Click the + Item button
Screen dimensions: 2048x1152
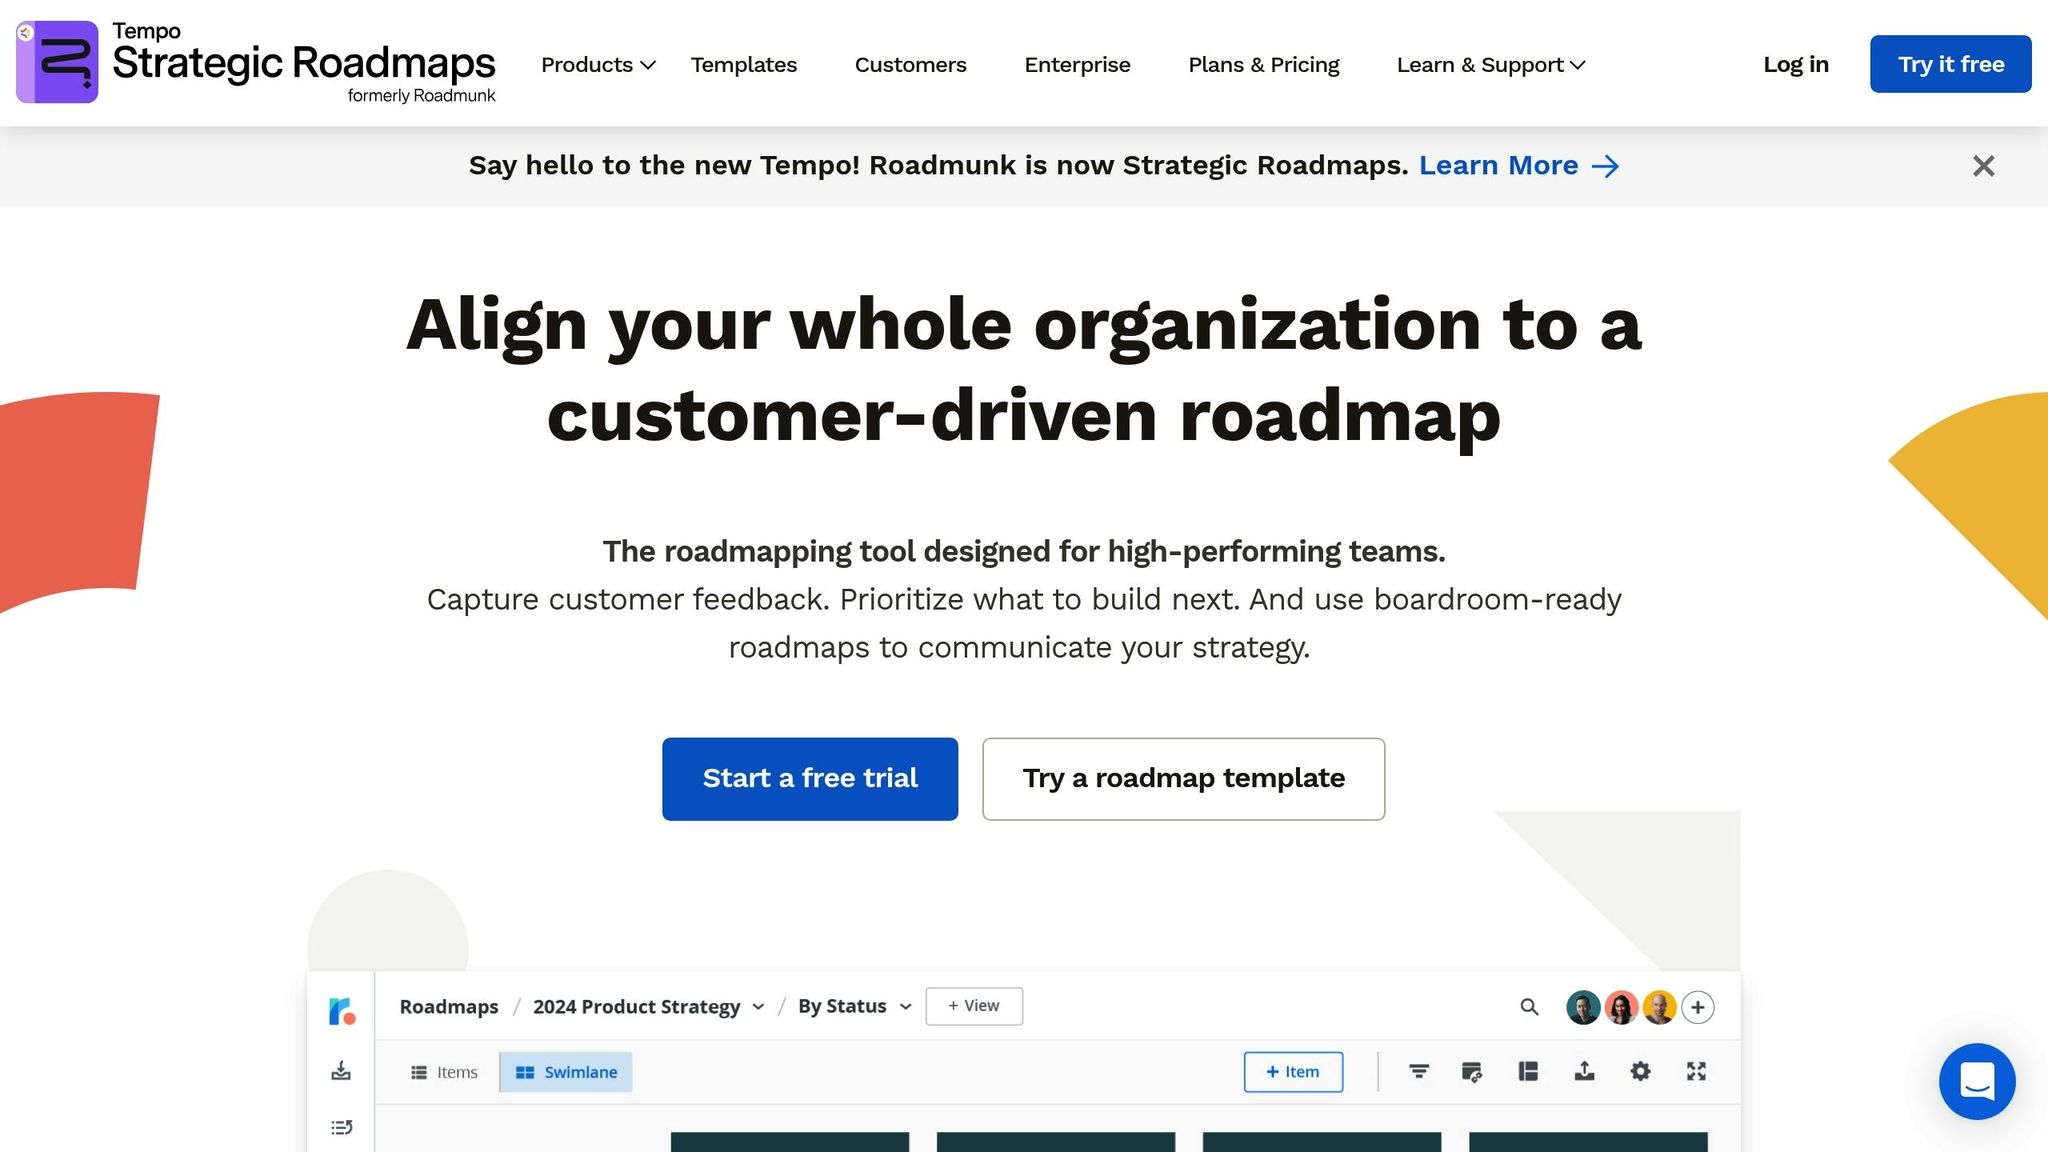click(1293, 1072)
